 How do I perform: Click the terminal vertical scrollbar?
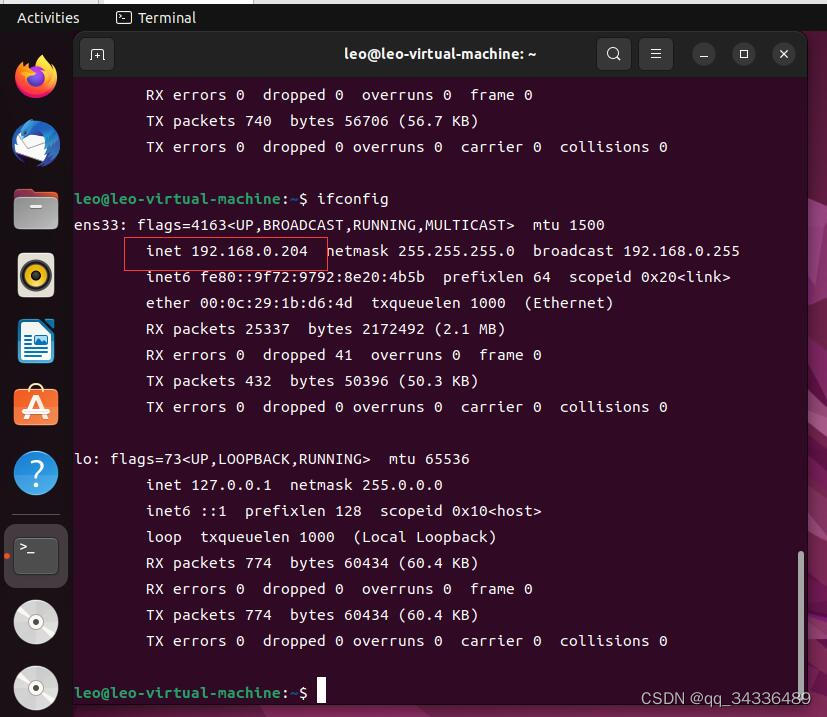pyautogui.click(x=801, y=624)
